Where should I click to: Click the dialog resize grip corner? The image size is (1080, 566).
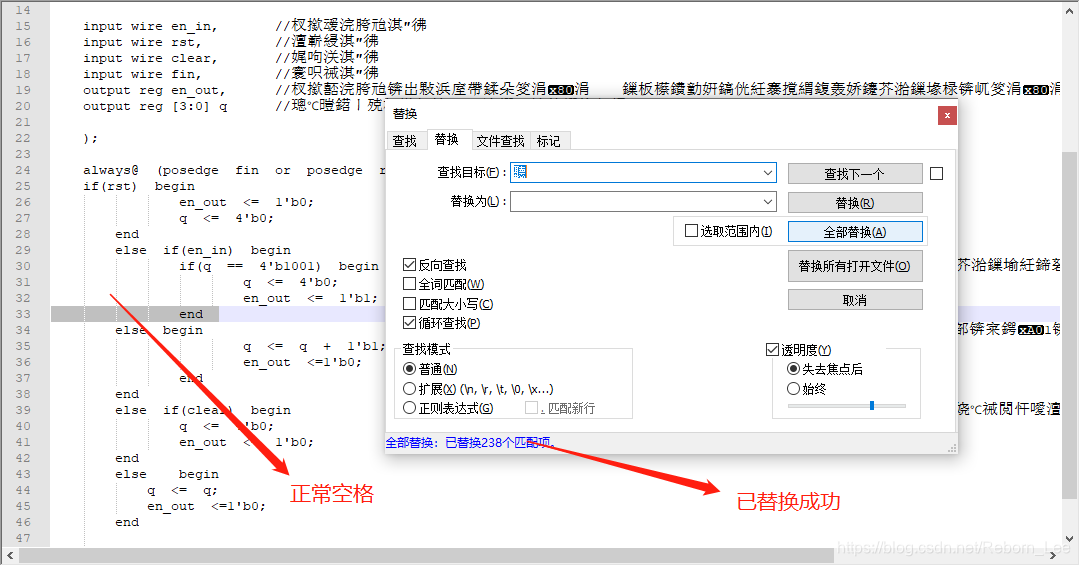coord(952,448)
